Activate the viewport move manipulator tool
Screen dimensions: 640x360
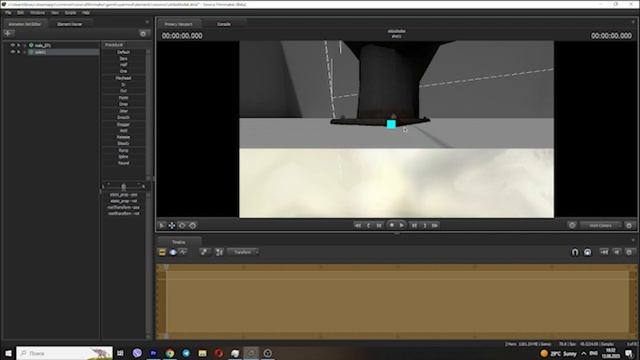(x=172, y=225)
